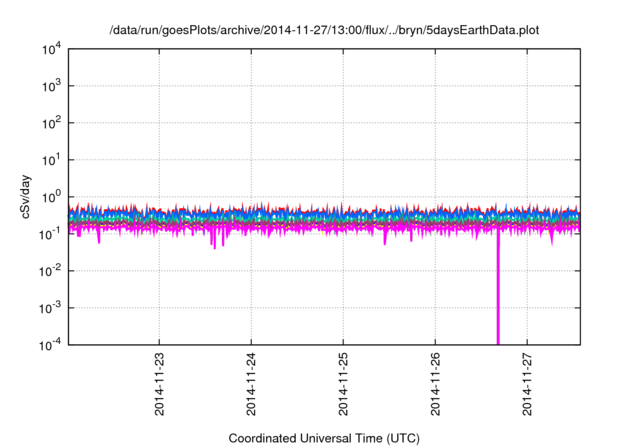Click the Coordinated Universal Time (UTC) label

[324, 438]
